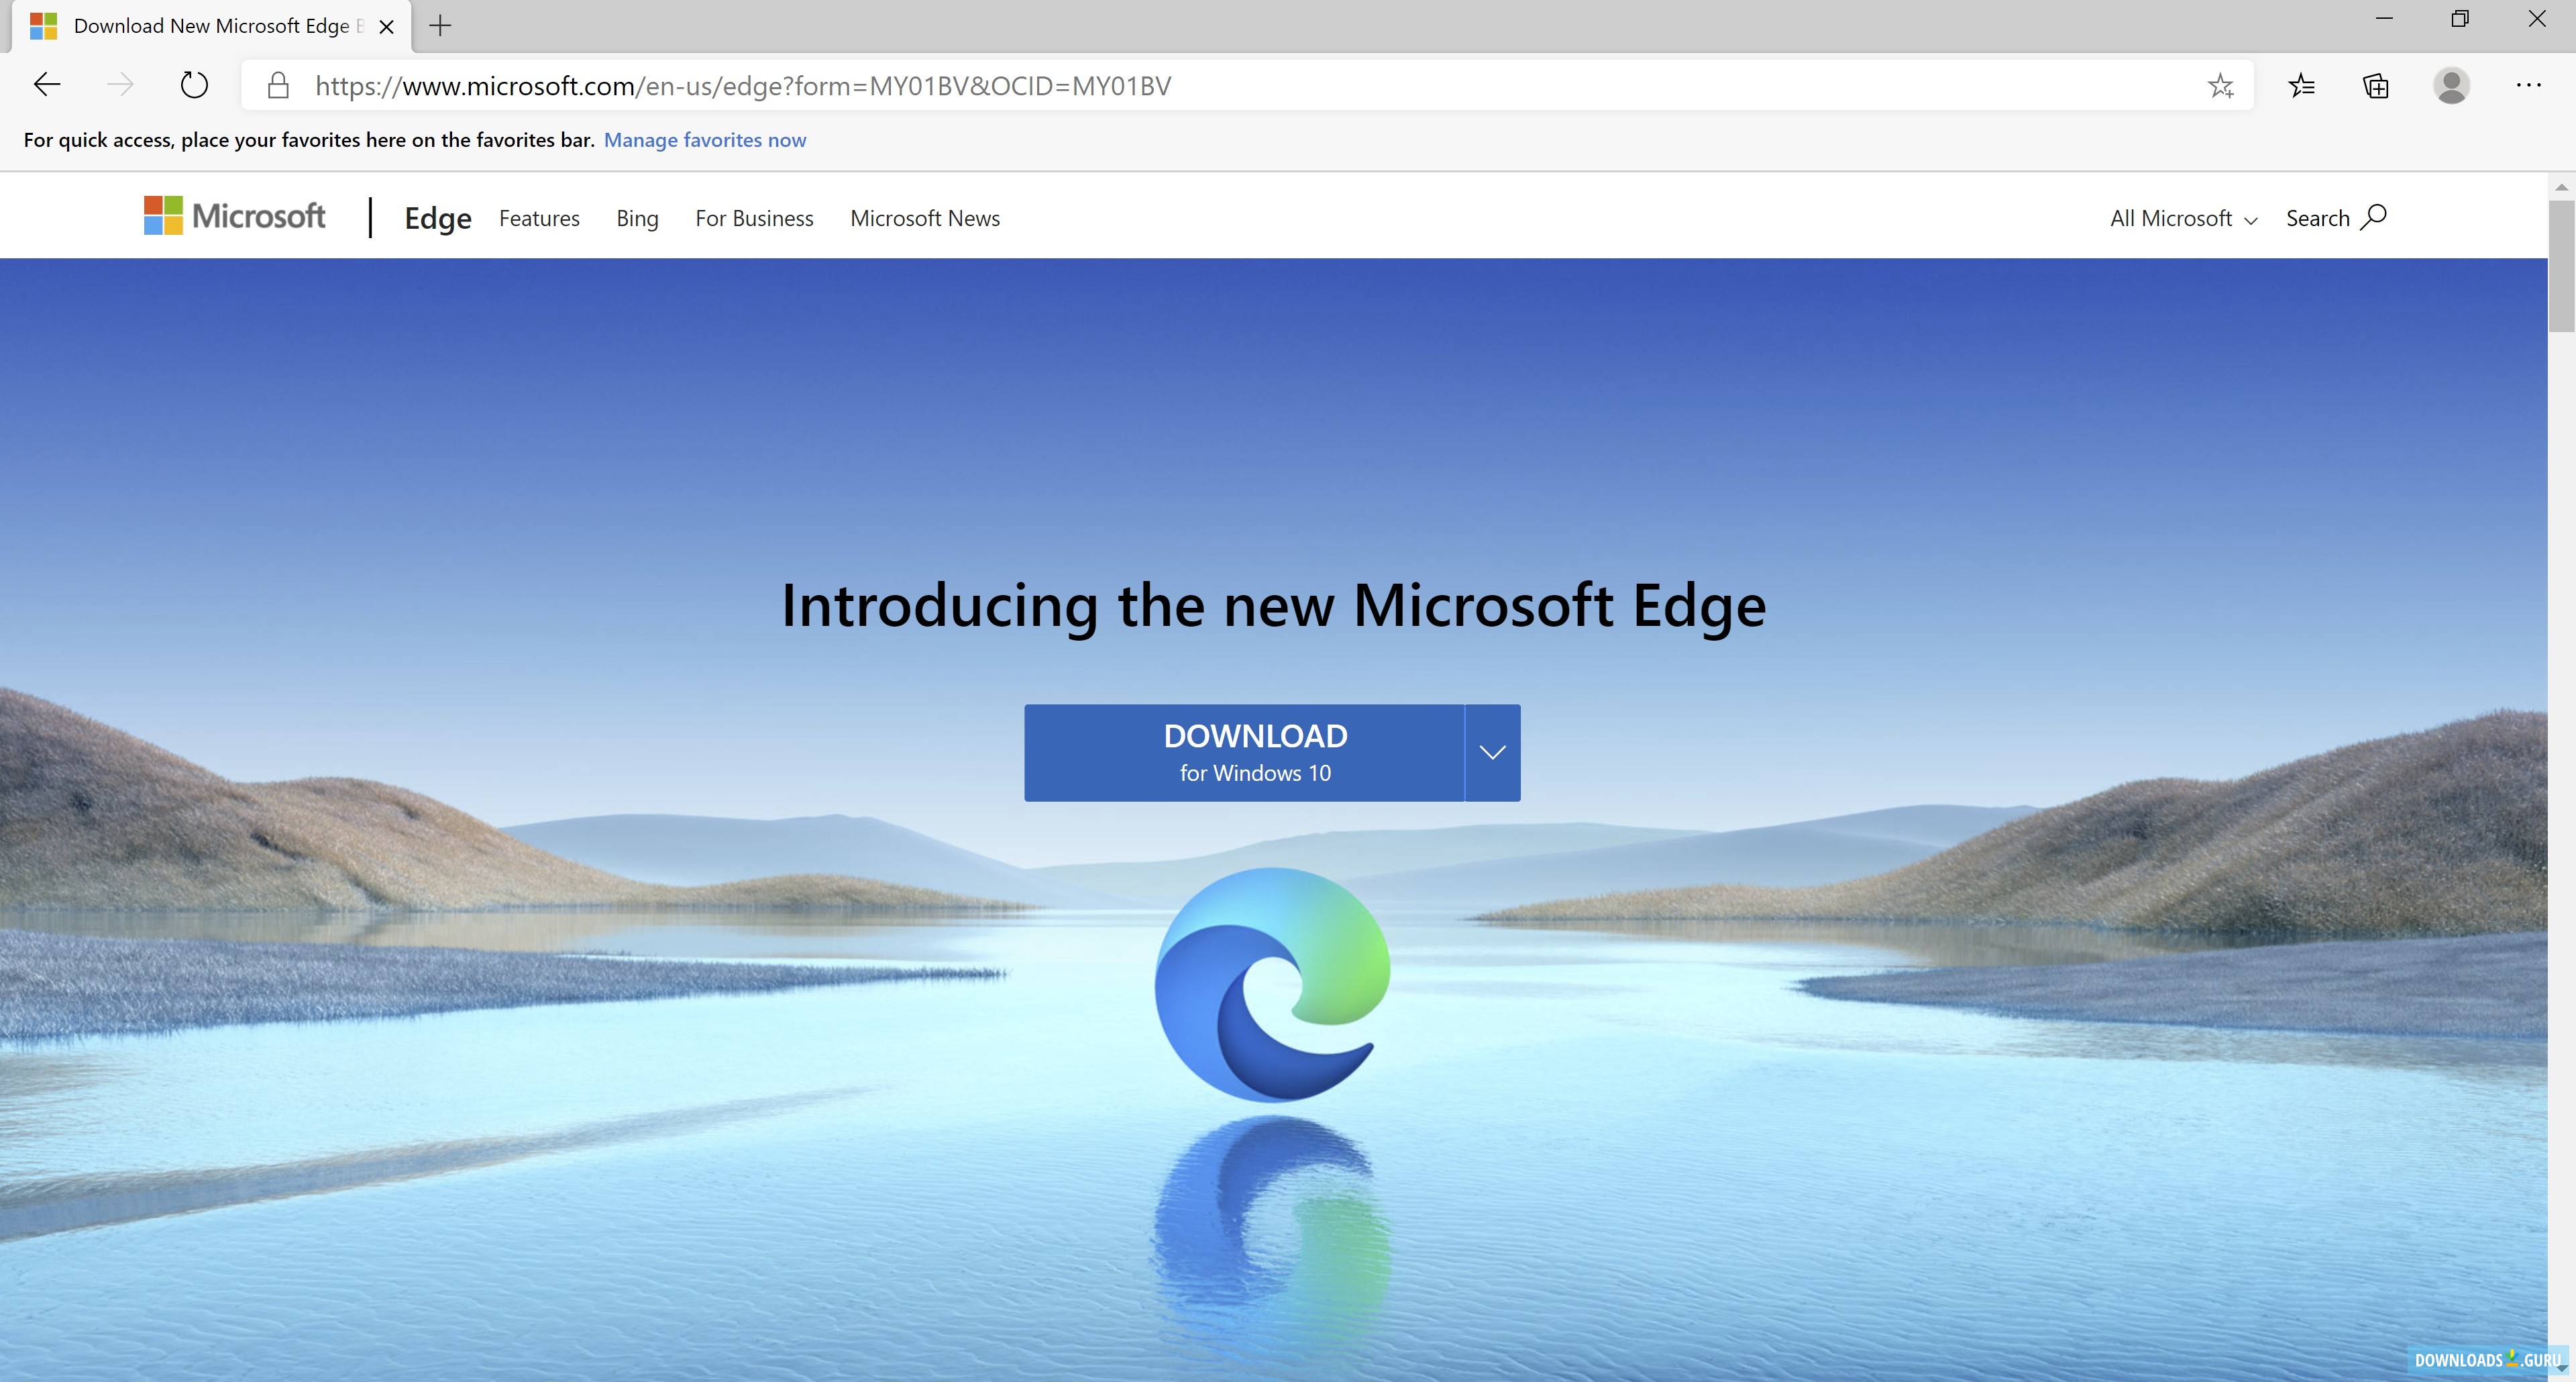Click the Settings and more ellipsis icon
This screenshot has height=1382, width=2576.
click(2528, 85)
